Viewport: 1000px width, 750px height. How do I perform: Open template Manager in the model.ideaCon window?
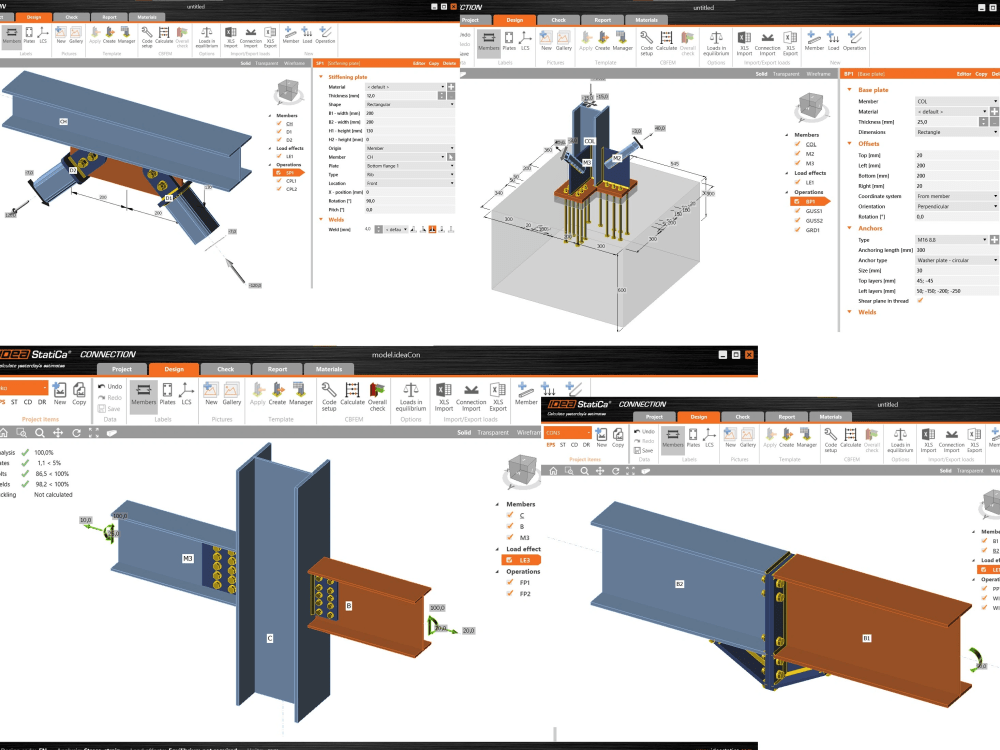(x=301, y=393)
